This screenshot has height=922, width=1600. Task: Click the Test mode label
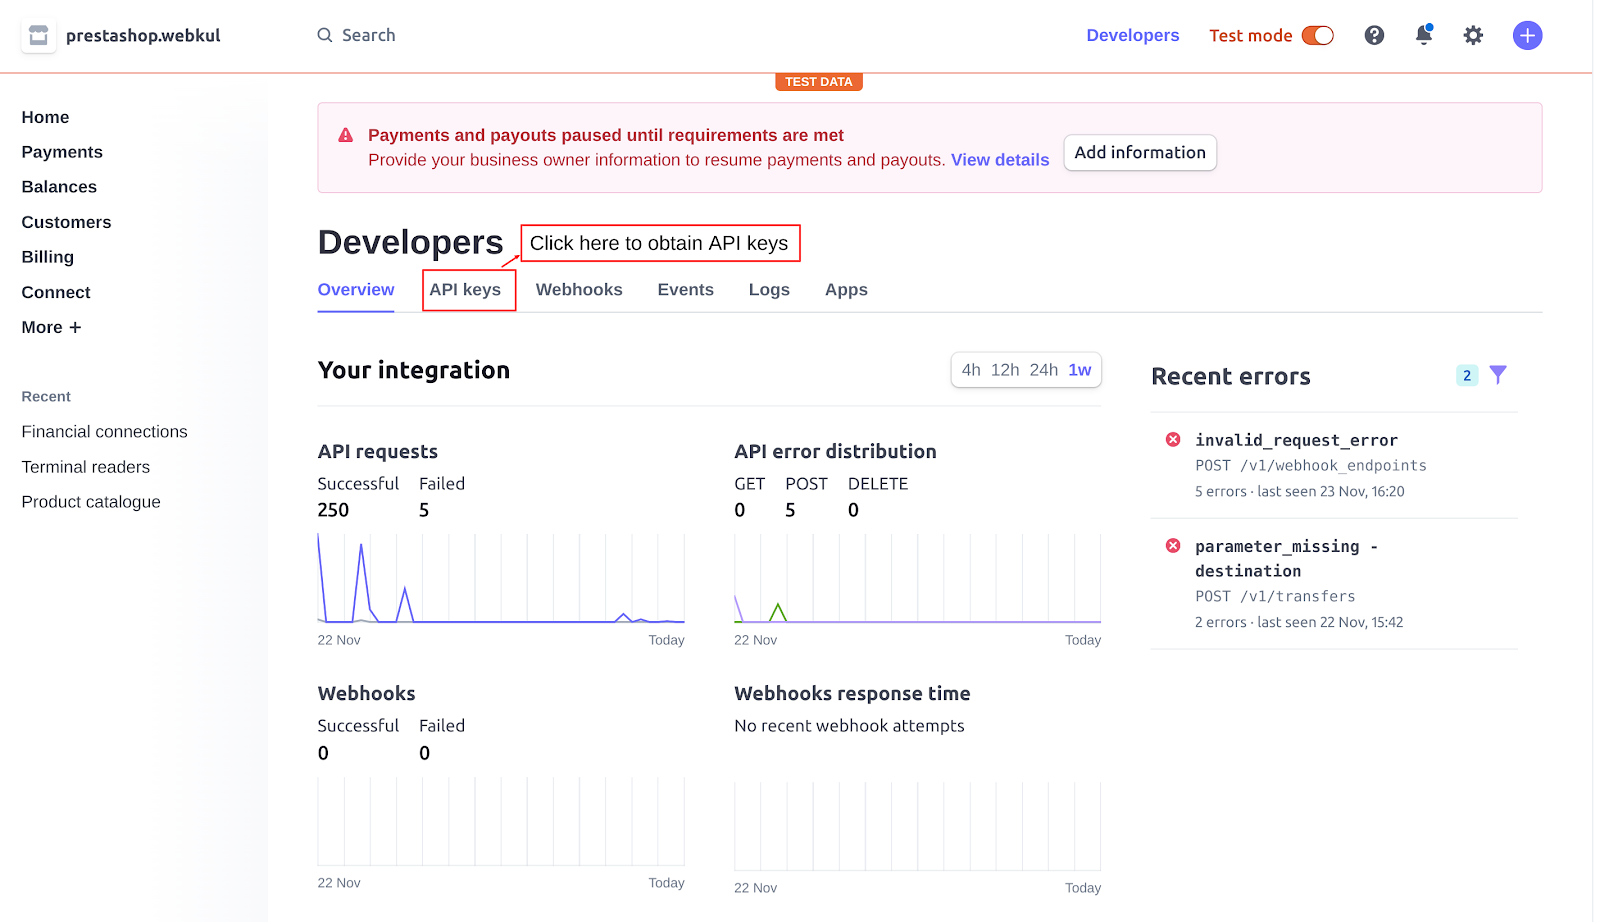pos(1250,35)
